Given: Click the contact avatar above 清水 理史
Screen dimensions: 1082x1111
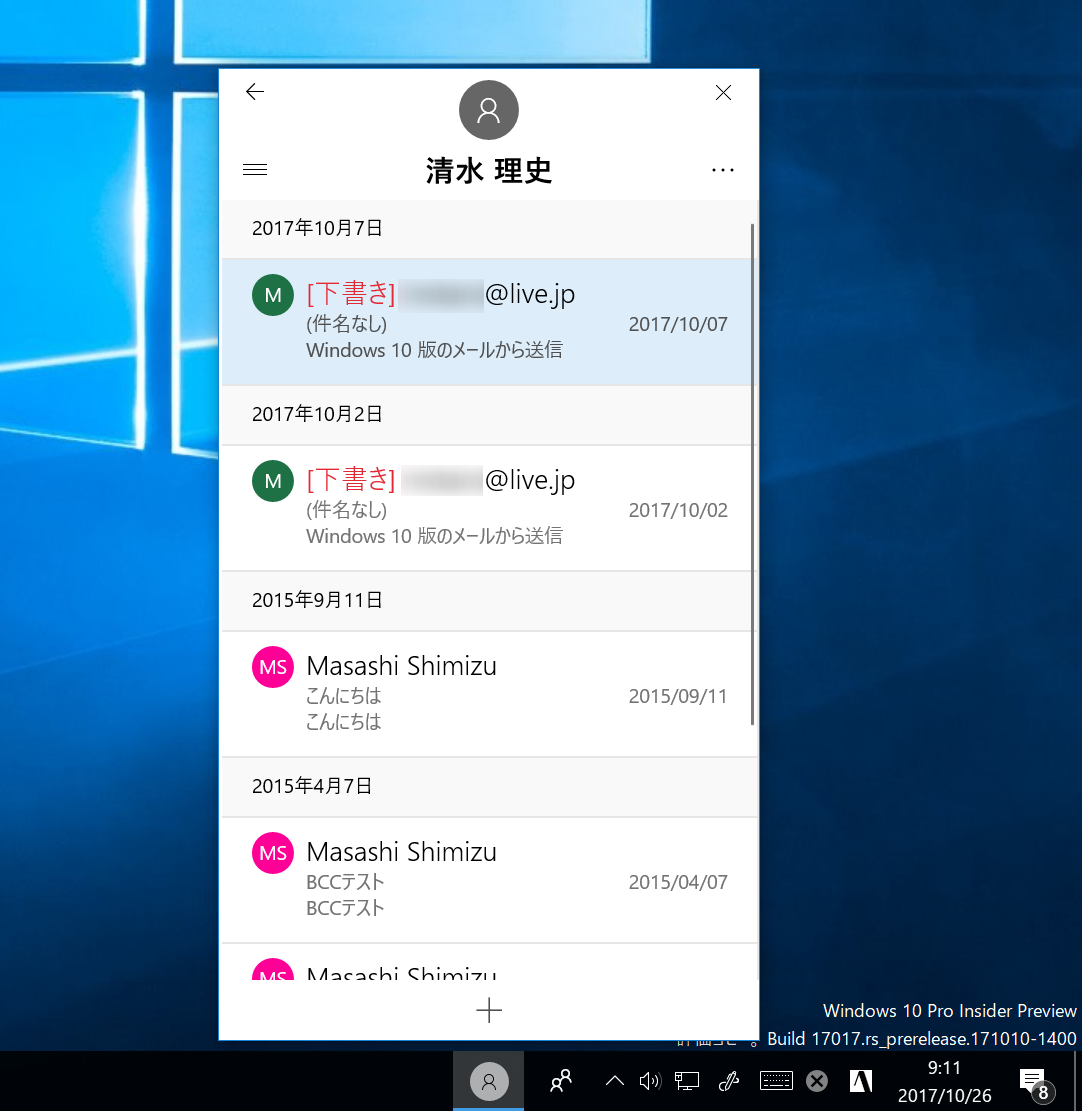Looking at the screenshot, I should pyautogui.click(x=489, y=110).
